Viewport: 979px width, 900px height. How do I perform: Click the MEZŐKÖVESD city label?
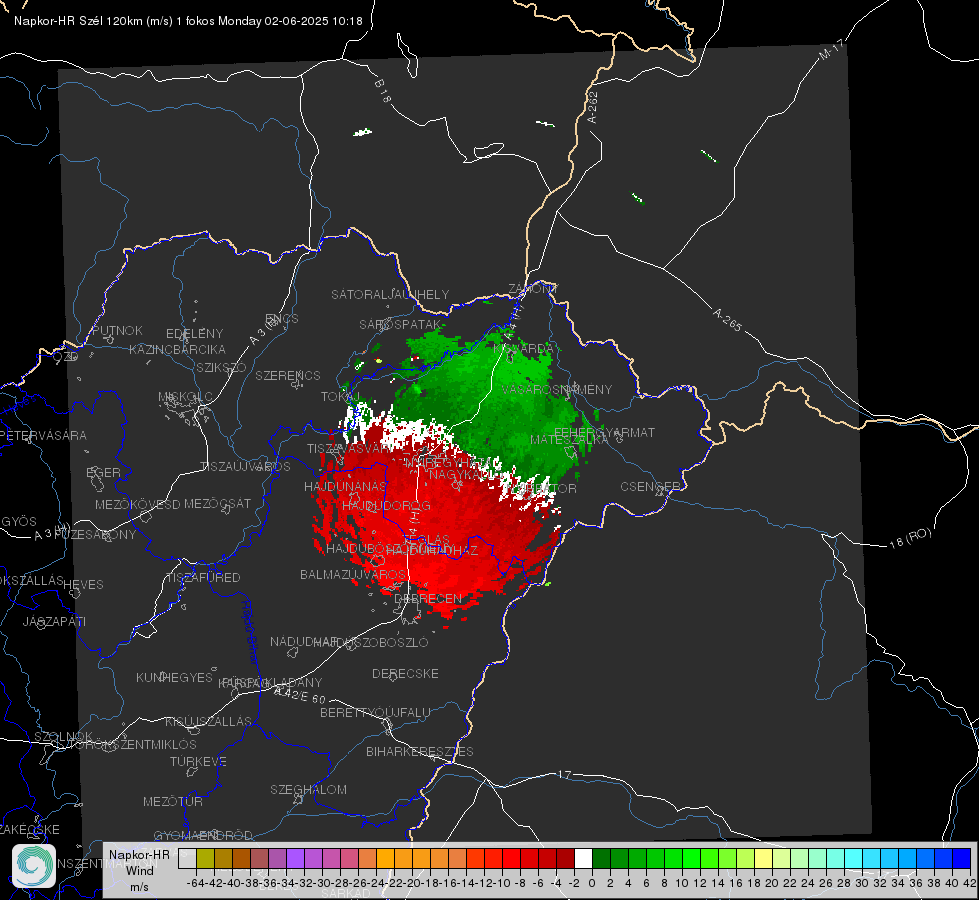point(137,504)
